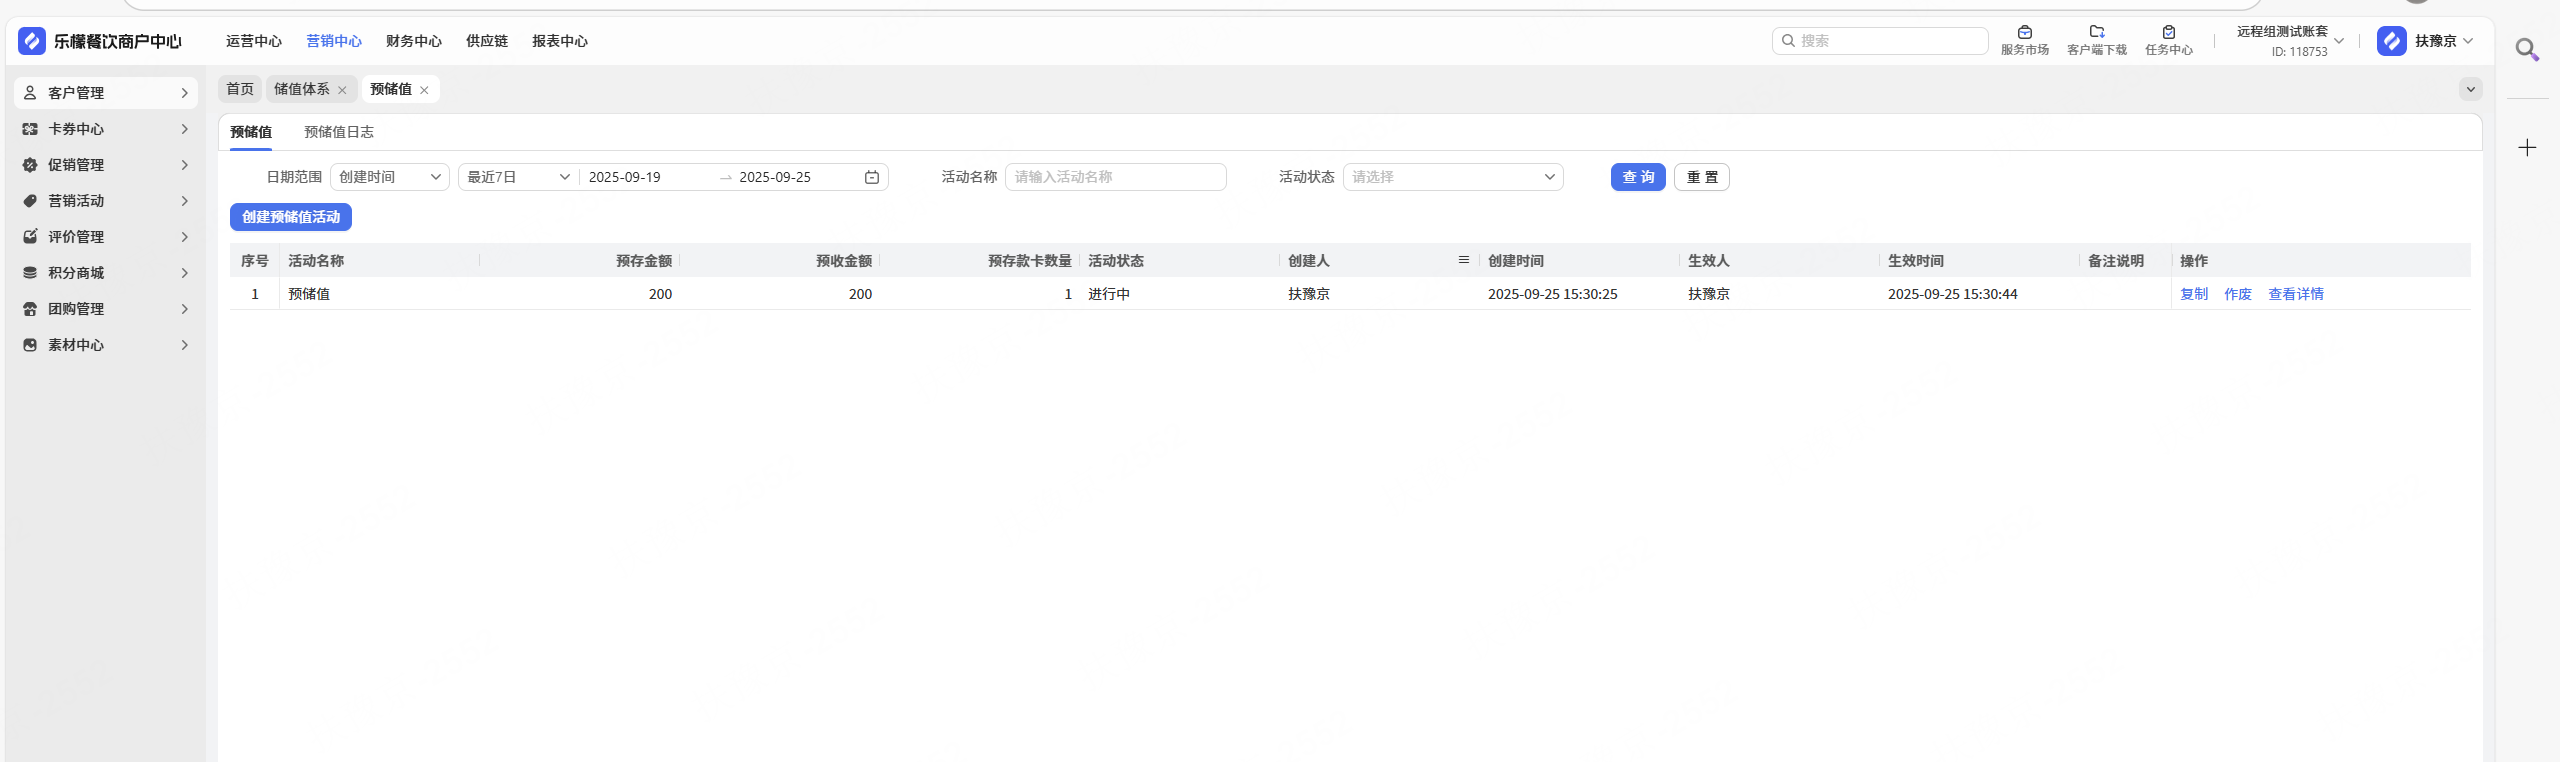
Task: Switch to the 预储值日志 tab
Action: coord(339,132)
